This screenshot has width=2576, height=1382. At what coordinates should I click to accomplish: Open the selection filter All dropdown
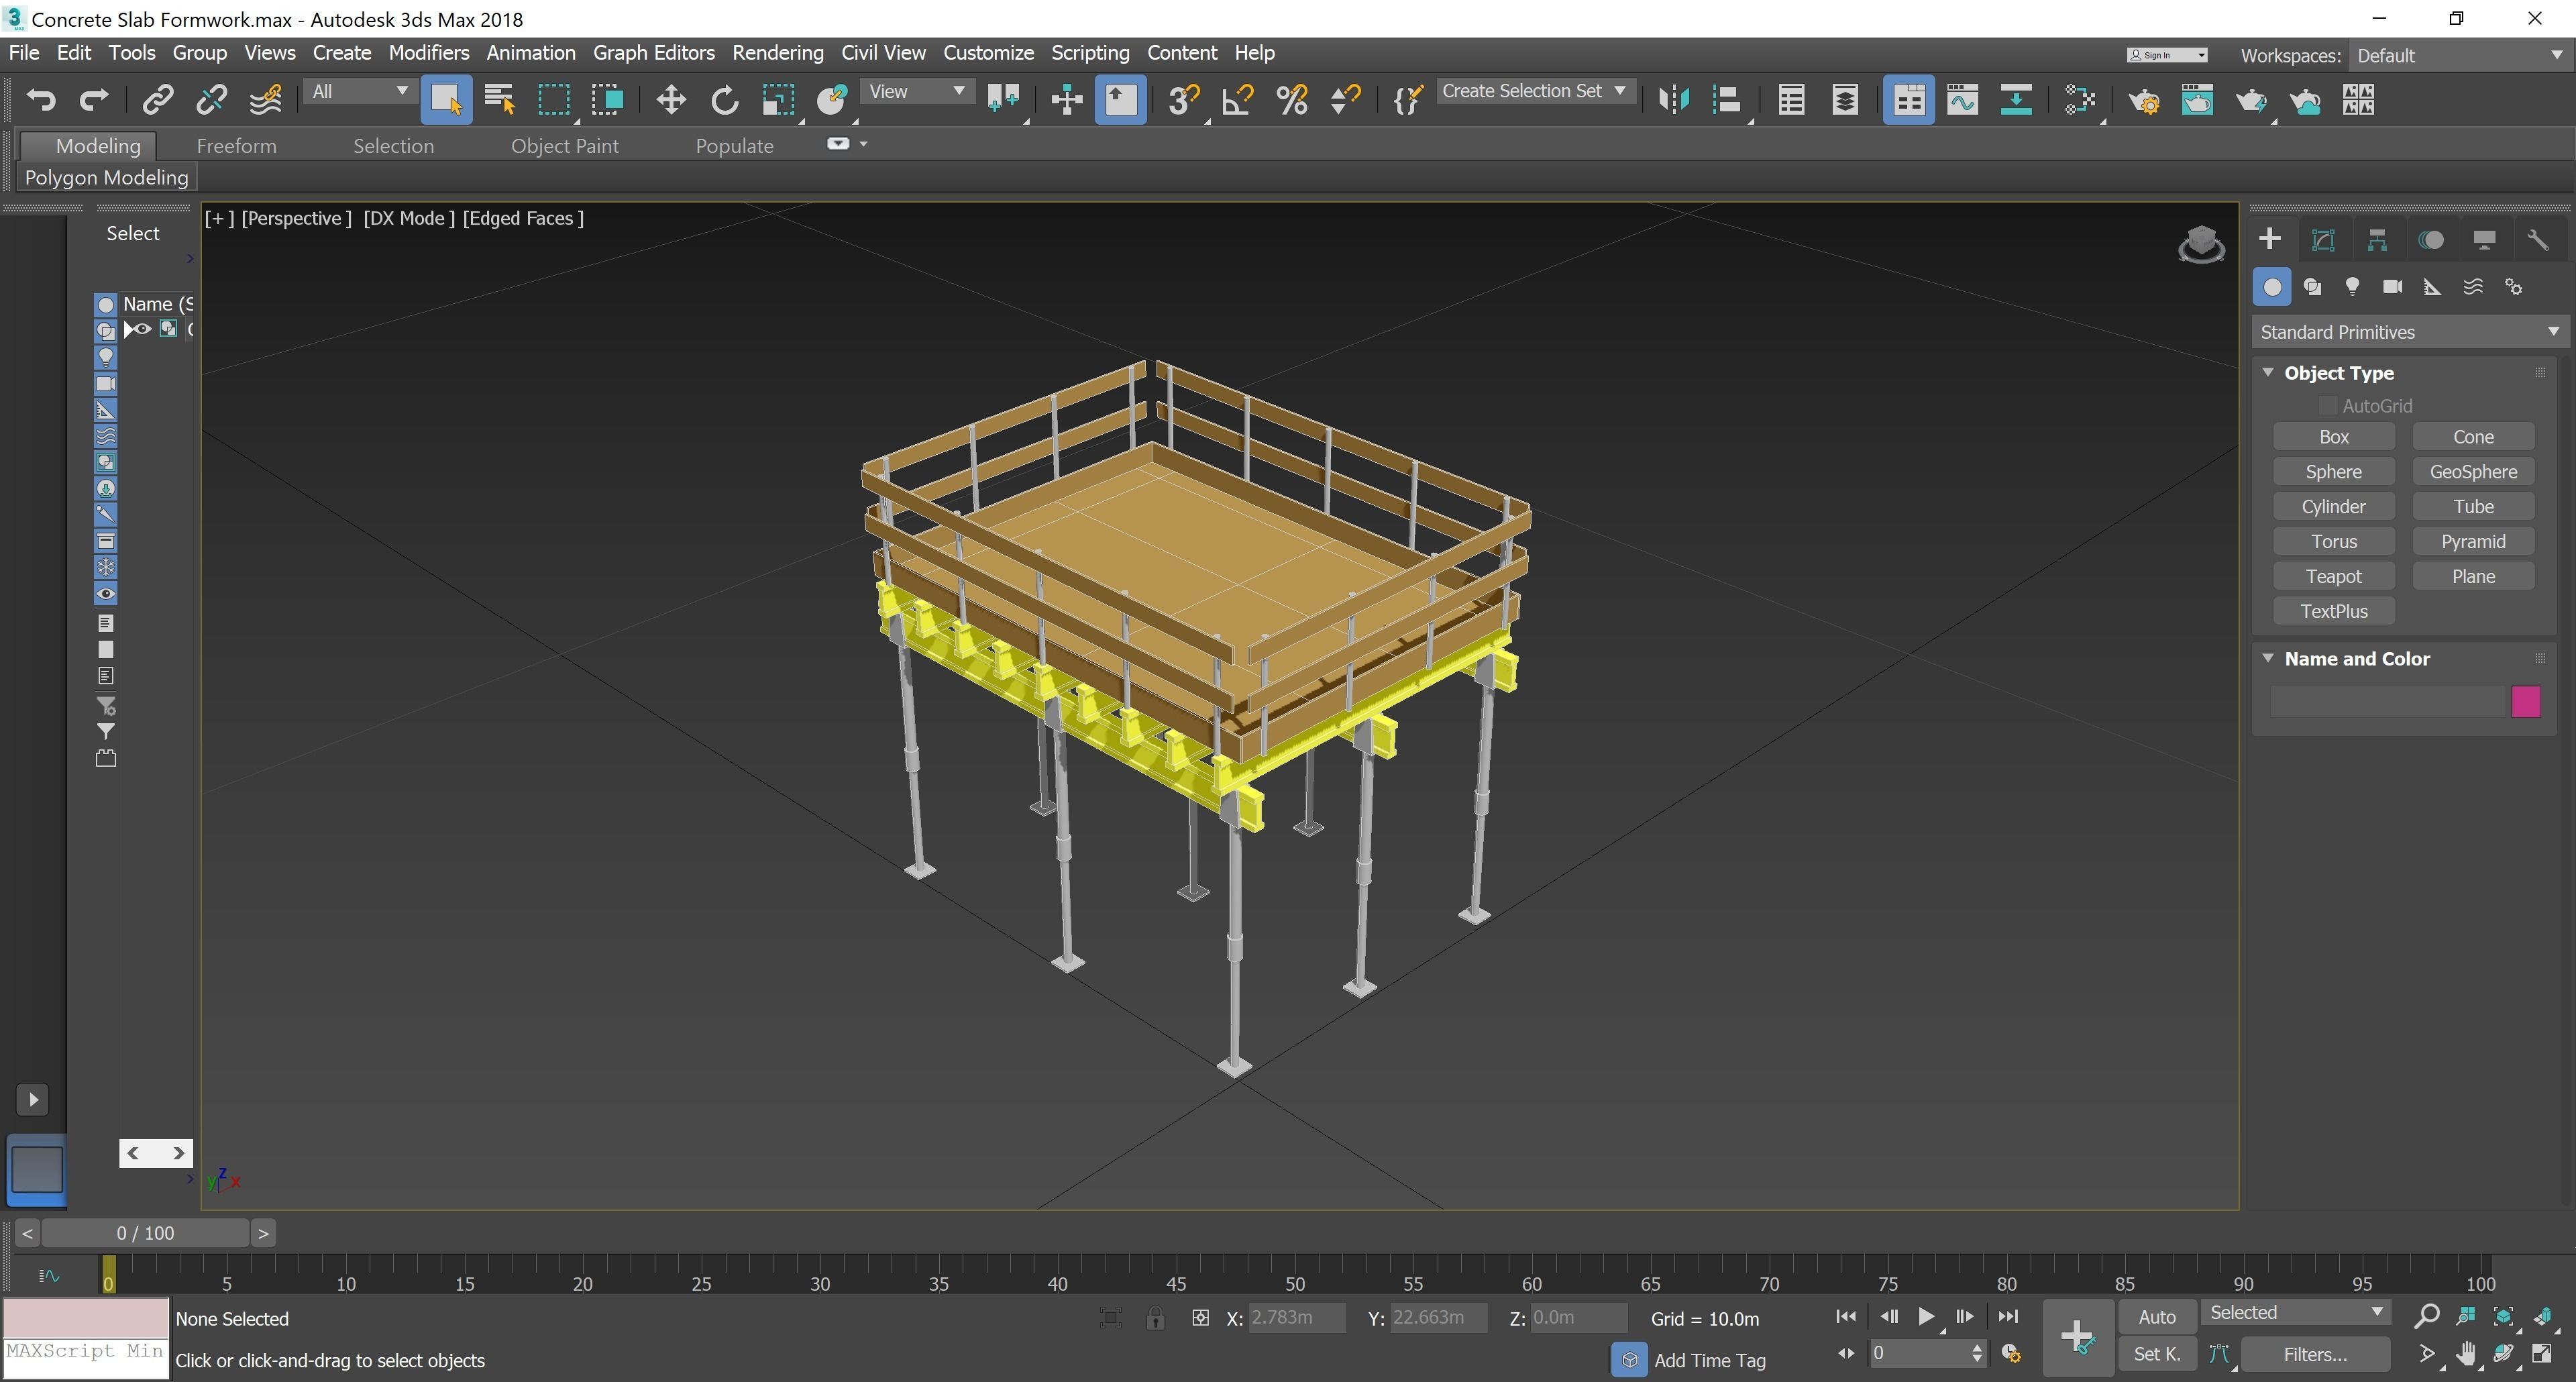click(359, 91)
